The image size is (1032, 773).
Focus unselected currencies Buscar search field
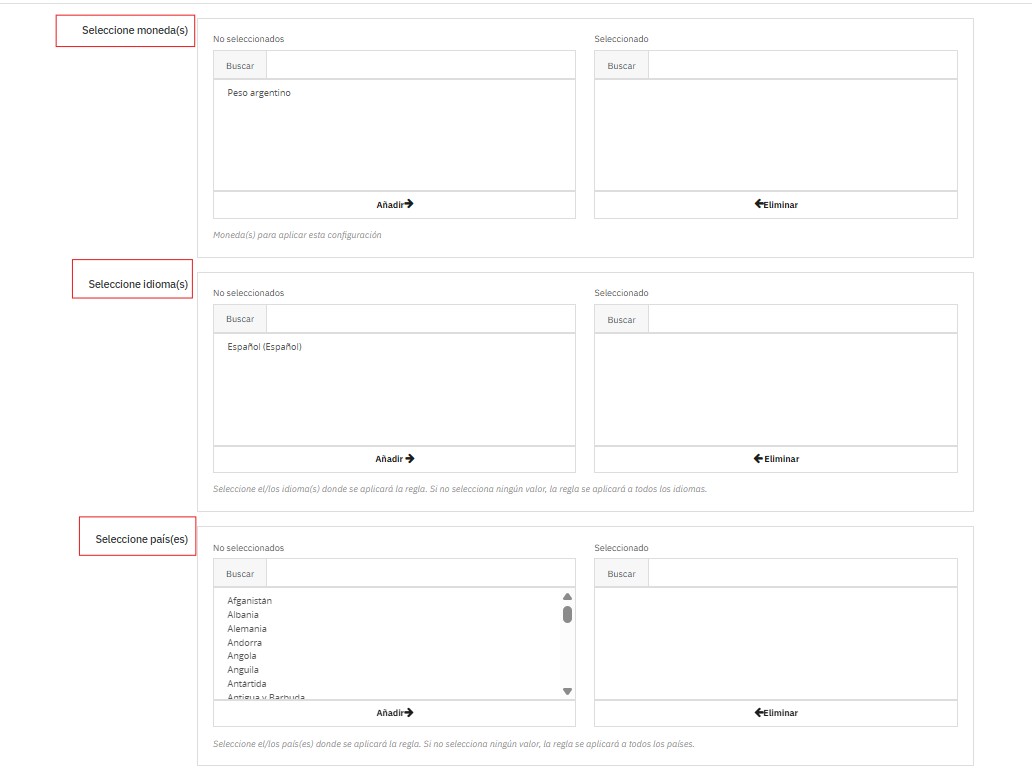pyautogui.click(x=420, y=66)
